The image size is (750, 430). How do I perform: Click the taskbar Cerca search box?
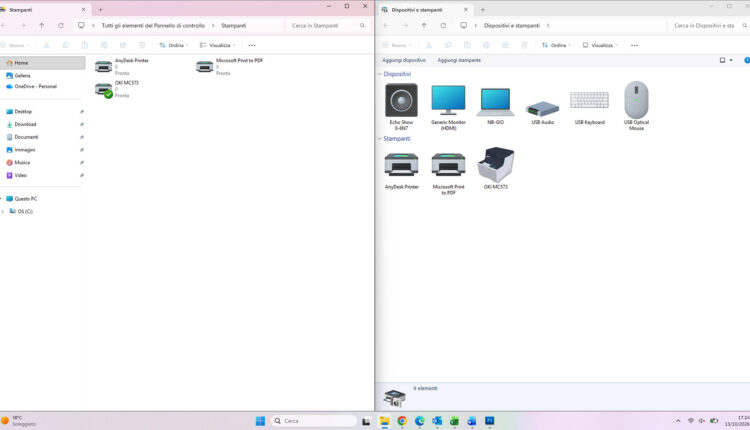(313, 421)
